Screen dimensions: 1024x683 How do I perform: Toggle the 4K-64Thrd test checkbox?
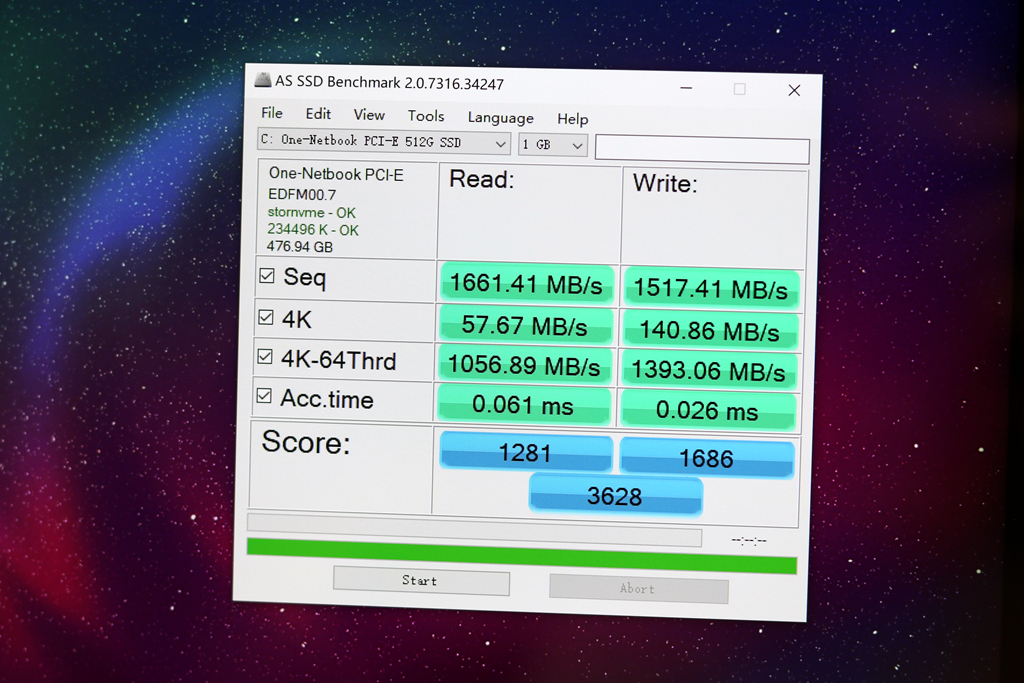264,357
